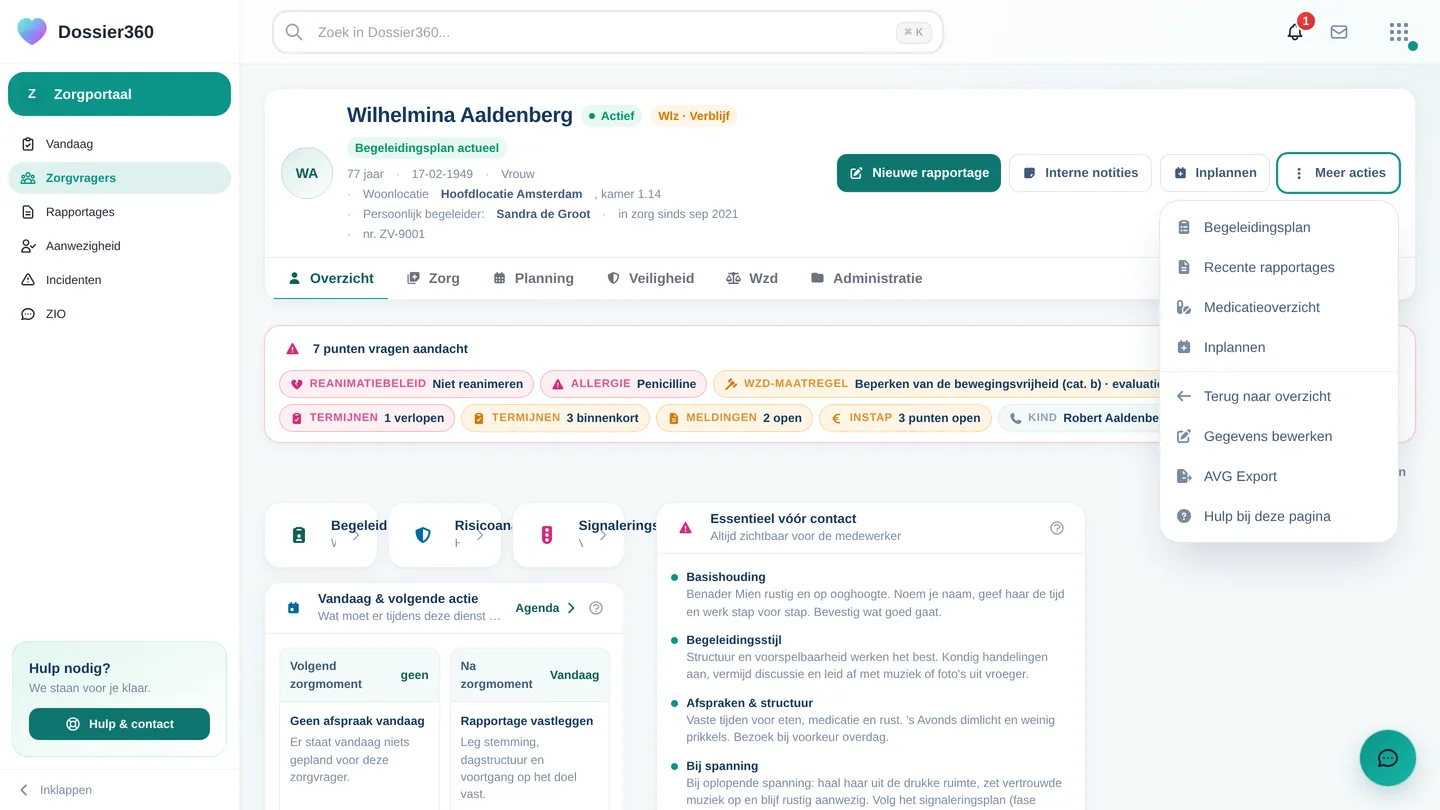The image size is (1440, 810).
Task: Go to Vandaag in the sidebar
Action: click(119, 144)
